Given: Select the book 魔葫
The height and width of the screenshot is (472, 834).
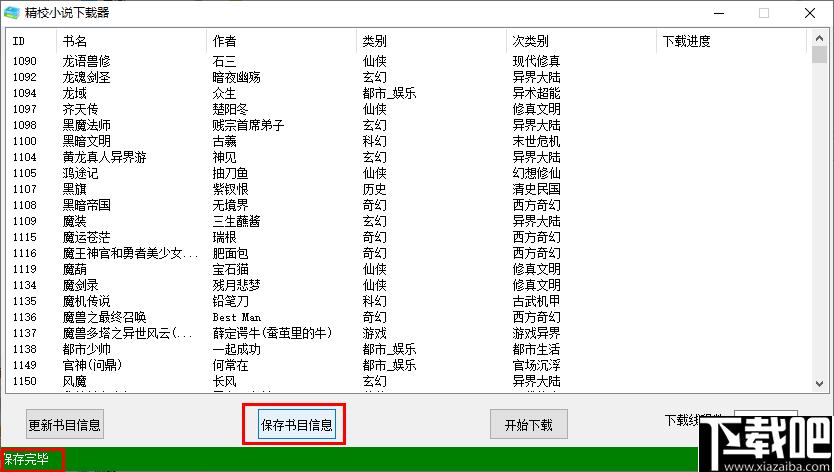Looking at the screenshot, I should click(74, 269).
